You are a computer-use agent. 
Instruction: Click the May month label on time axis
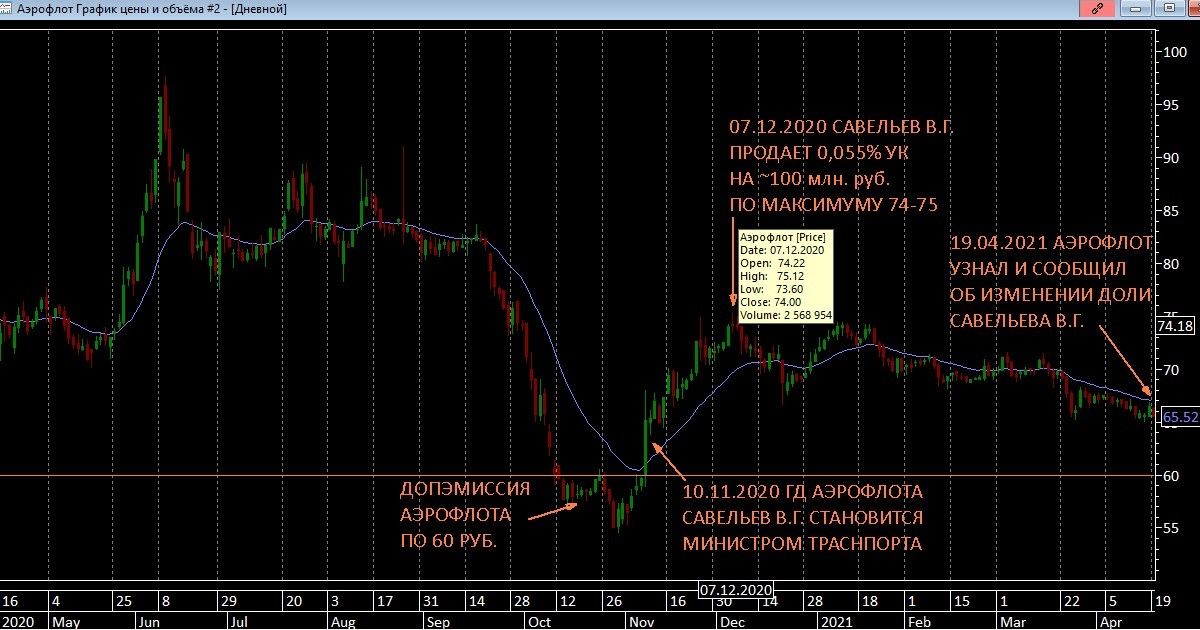point(64,621)
